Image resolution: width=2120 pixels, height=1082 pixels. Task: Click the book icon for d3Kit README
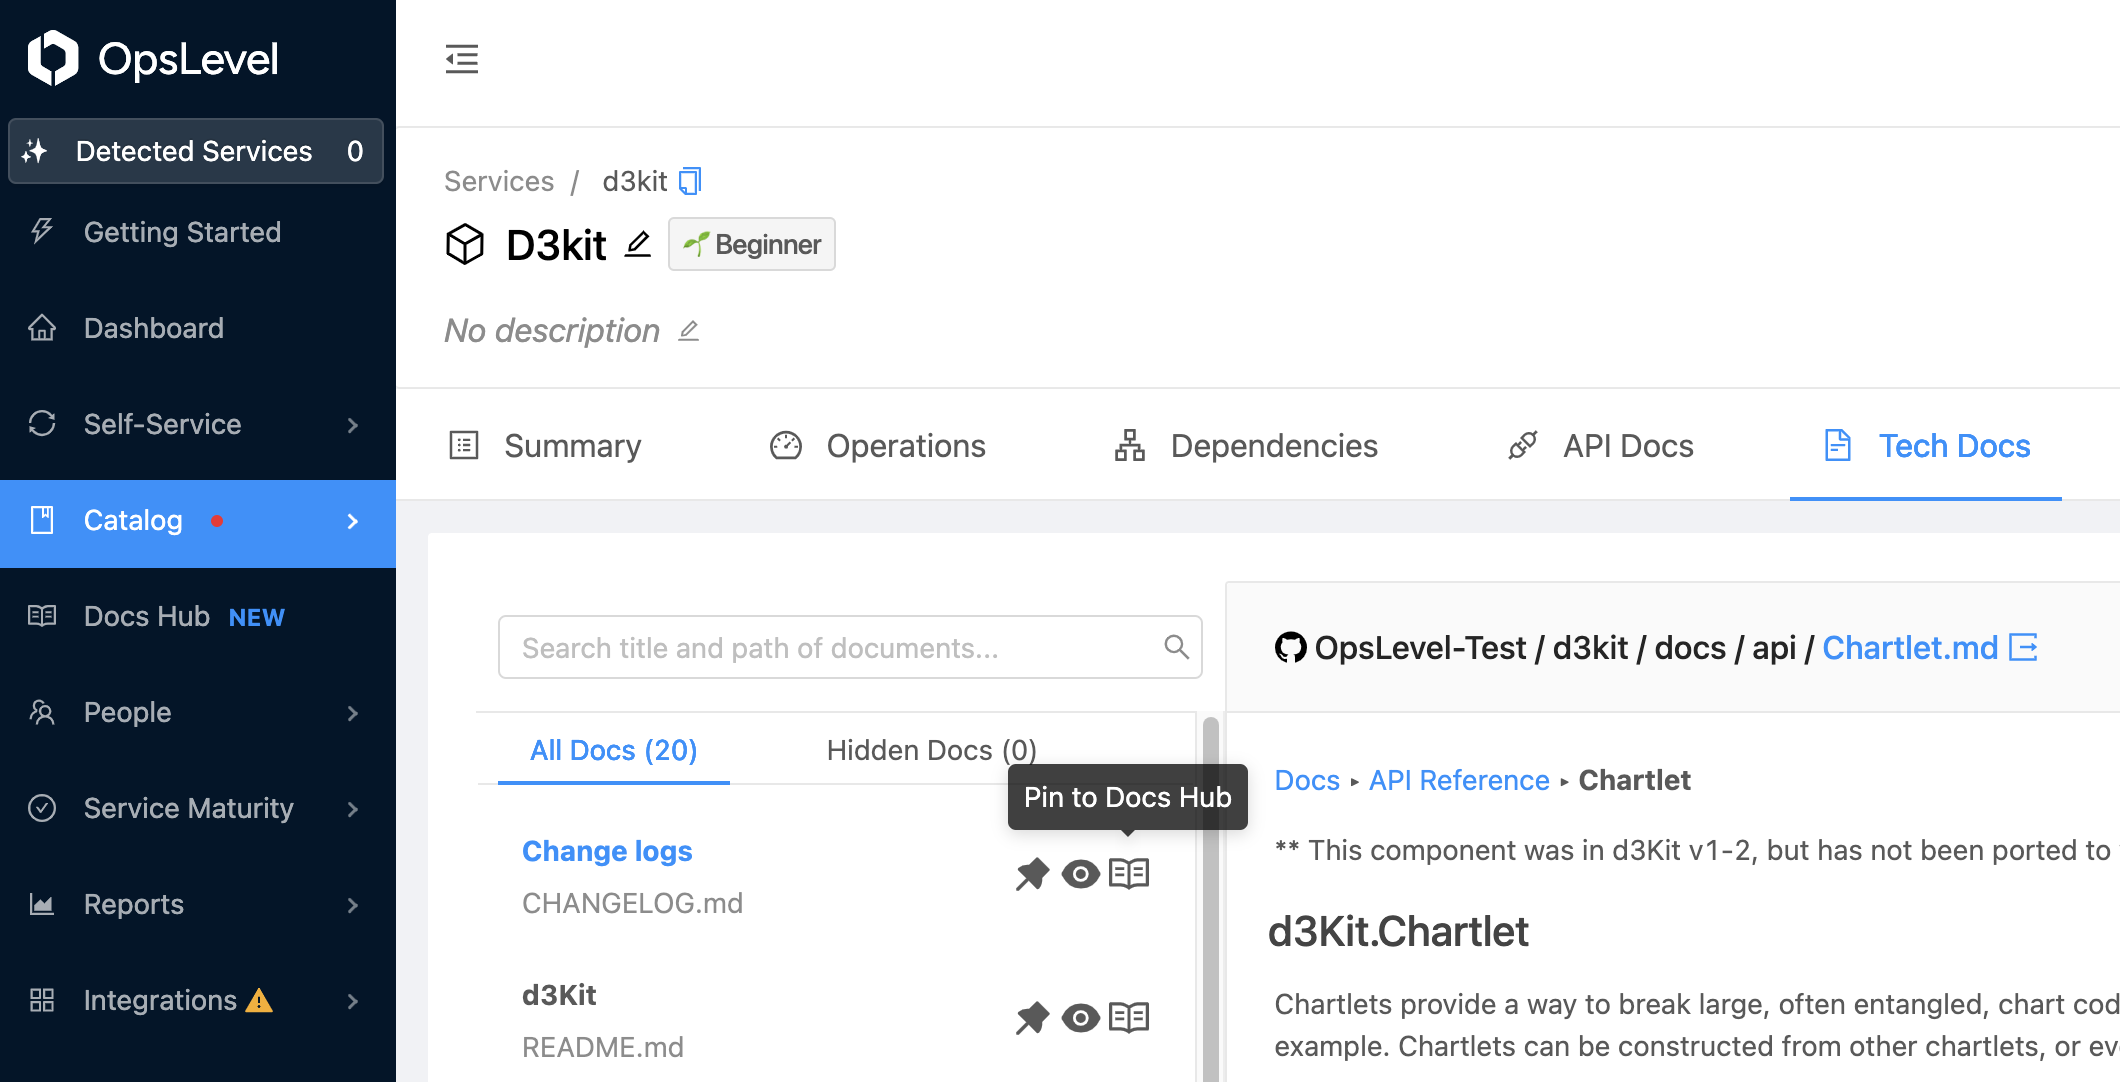pos(1129,1017)
